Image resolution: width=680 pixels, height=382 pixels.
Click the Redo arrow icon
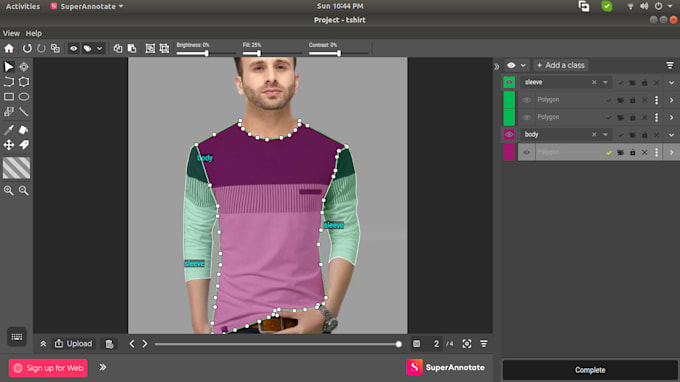41,49
